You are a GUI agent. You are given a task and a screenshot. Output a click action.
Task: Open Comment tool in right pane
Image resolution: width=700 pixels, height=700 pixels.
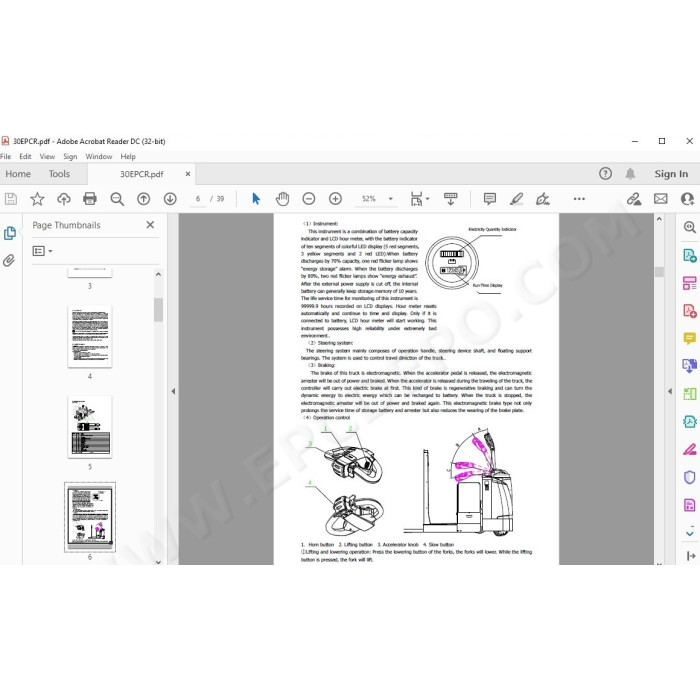point(690,338)
